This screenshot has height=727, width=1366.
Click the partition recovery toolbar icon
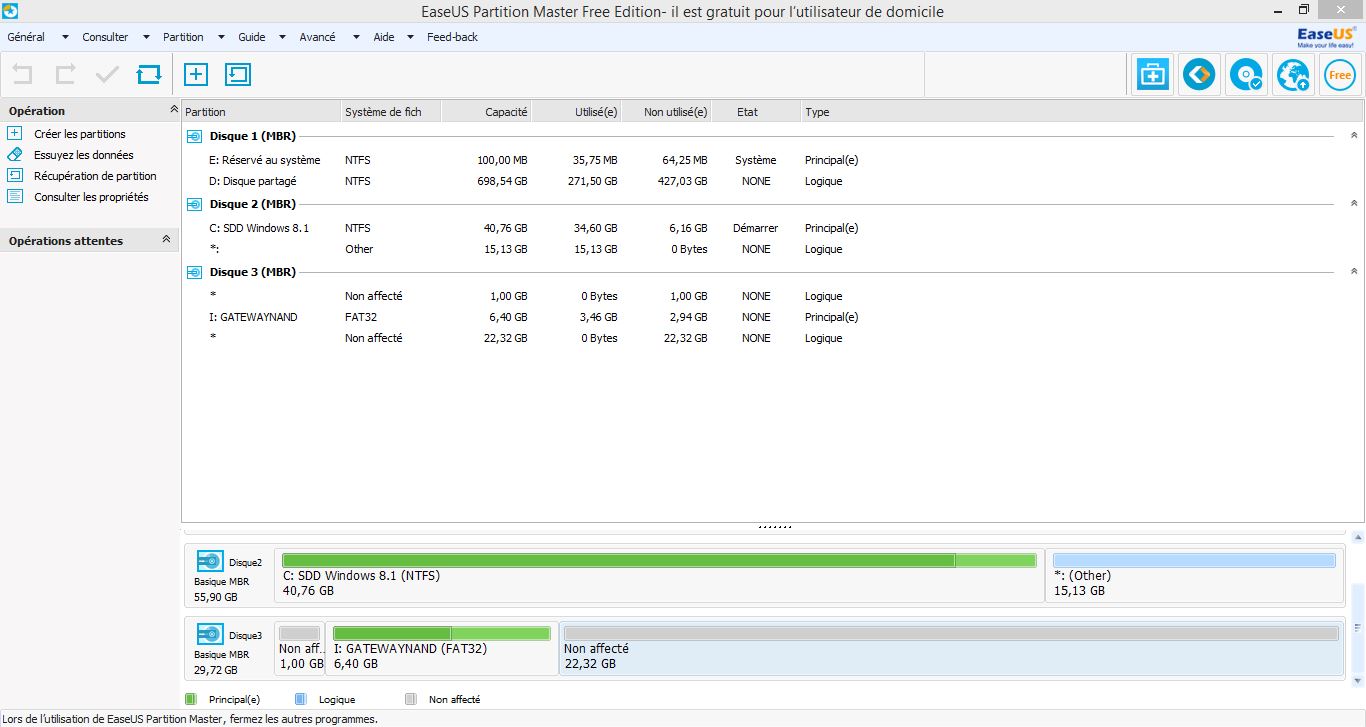tap(238, 74)
